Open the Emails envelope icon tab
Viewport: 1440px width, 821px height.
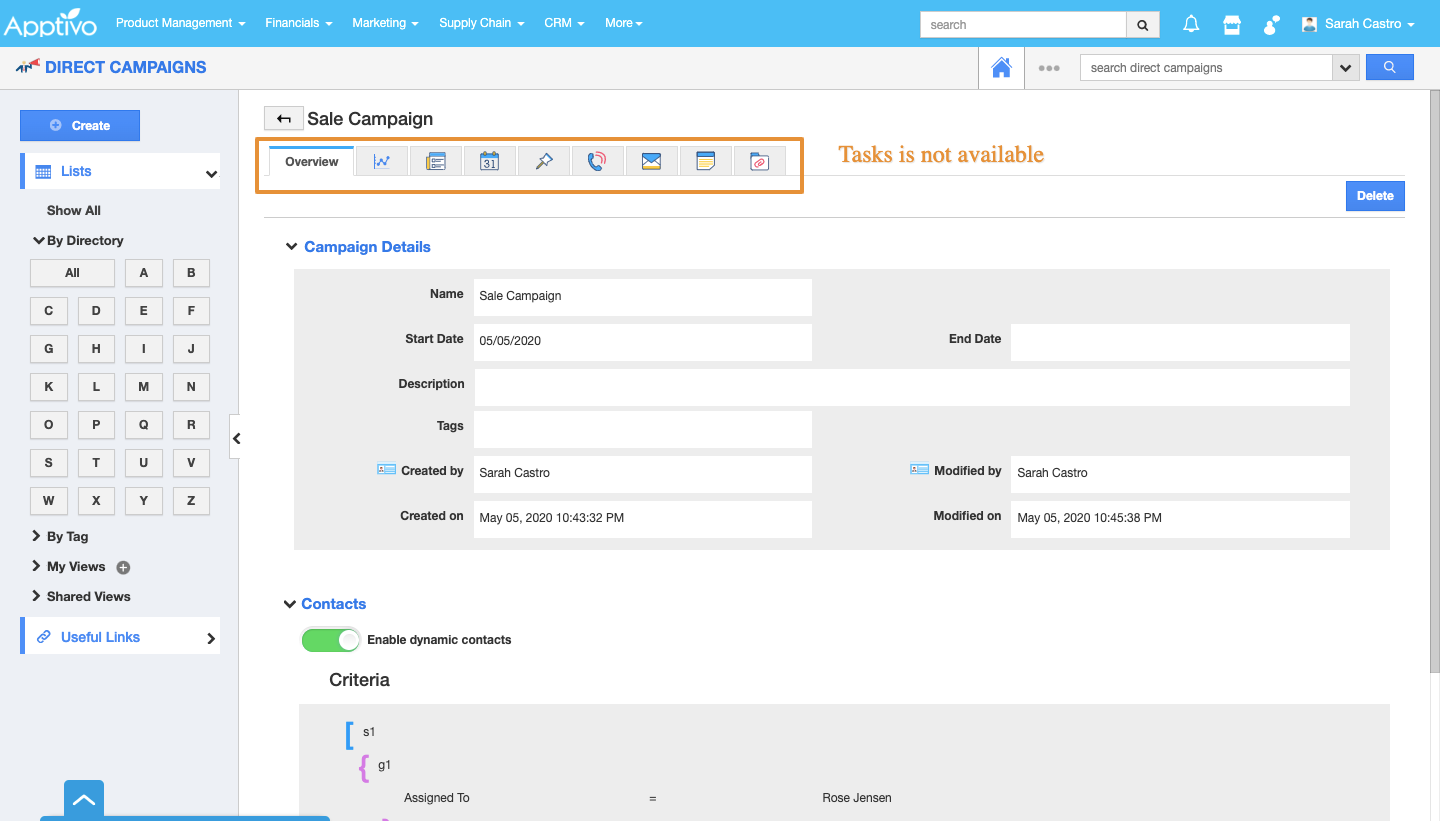(651, 161)
